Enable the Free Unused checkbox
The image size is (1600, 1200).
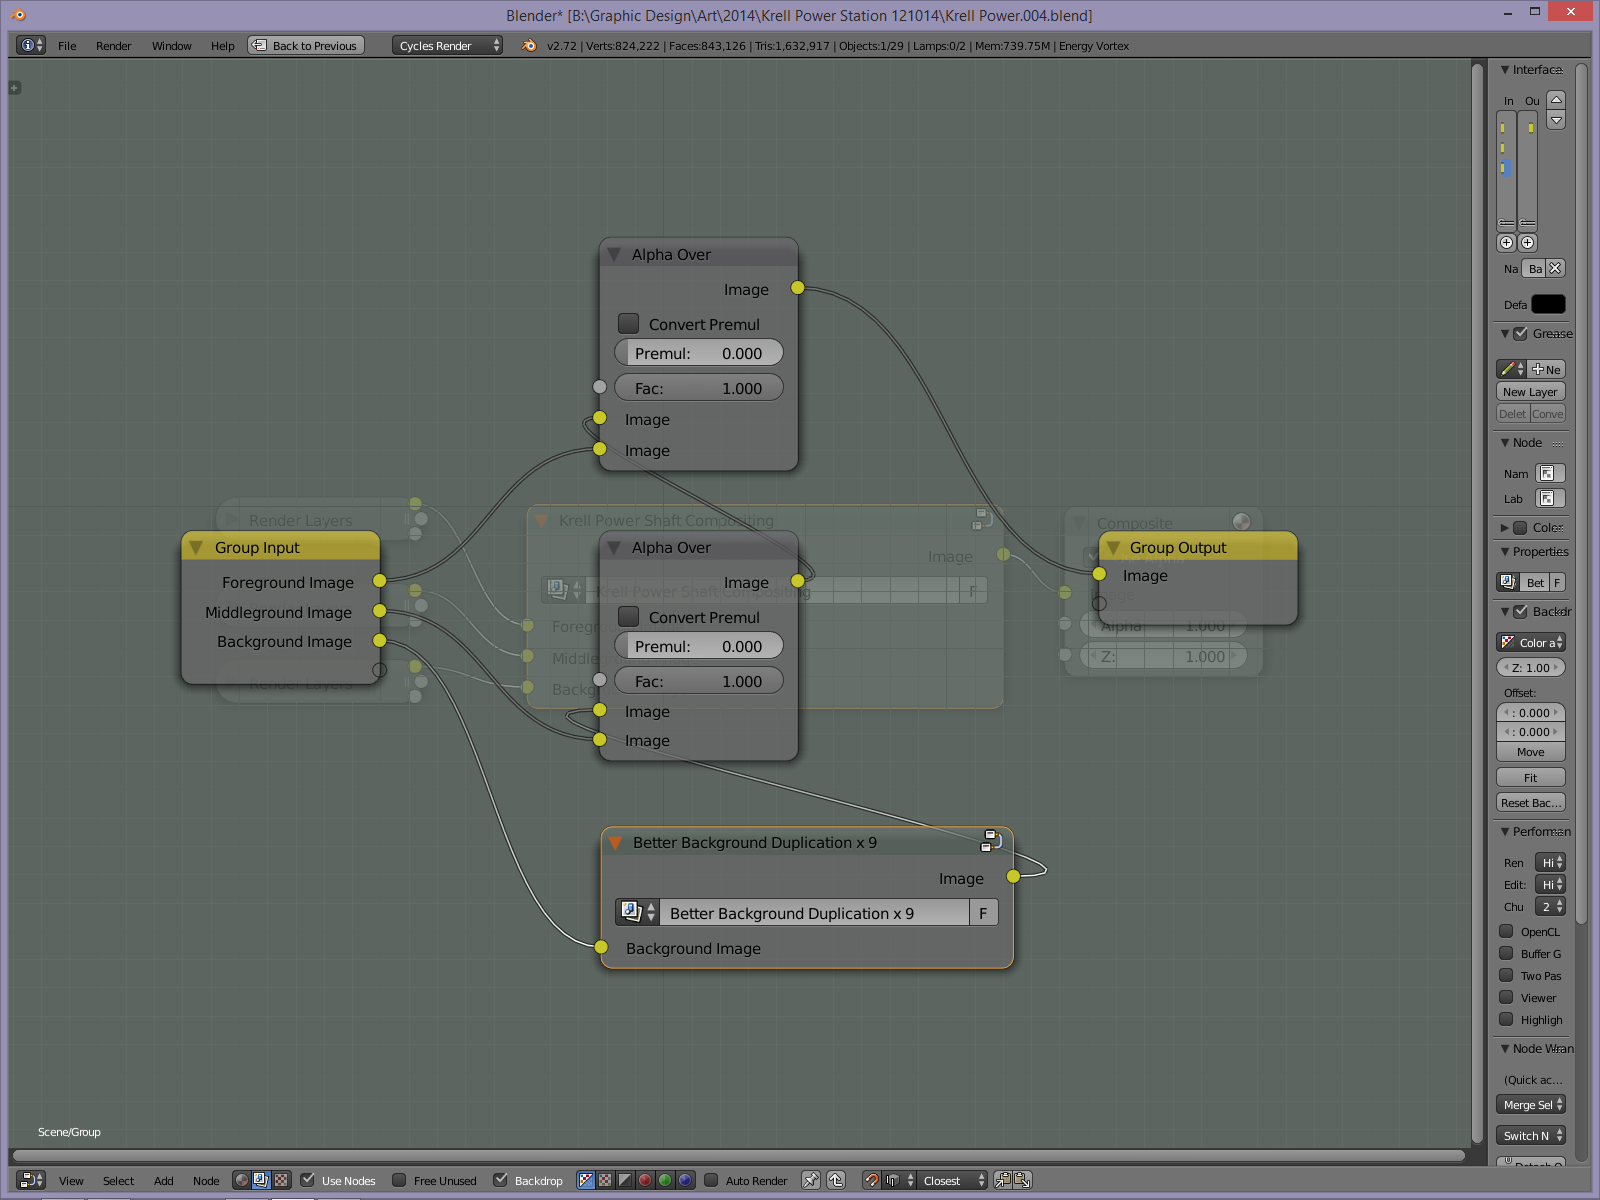click(399, 1180)
